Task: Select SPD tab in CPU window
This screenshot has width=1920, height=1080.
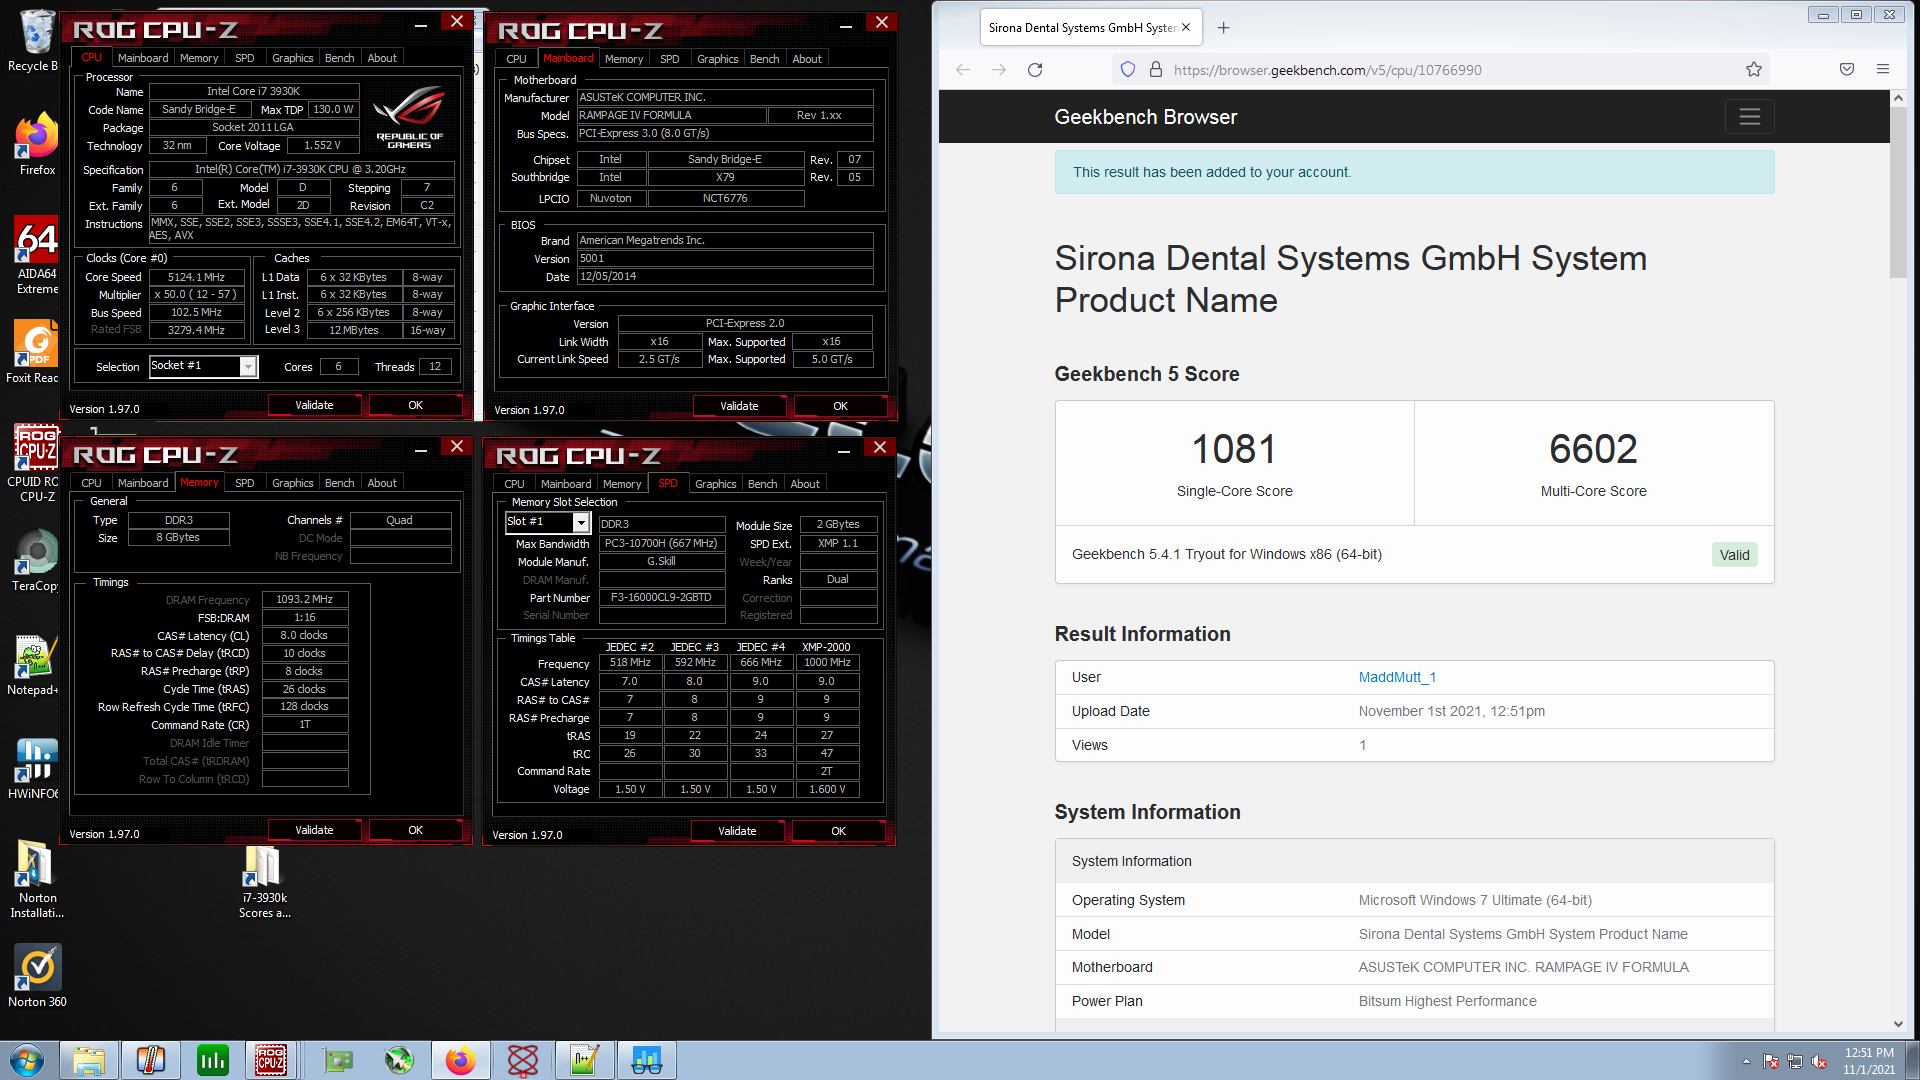Action: coord(244,58)
